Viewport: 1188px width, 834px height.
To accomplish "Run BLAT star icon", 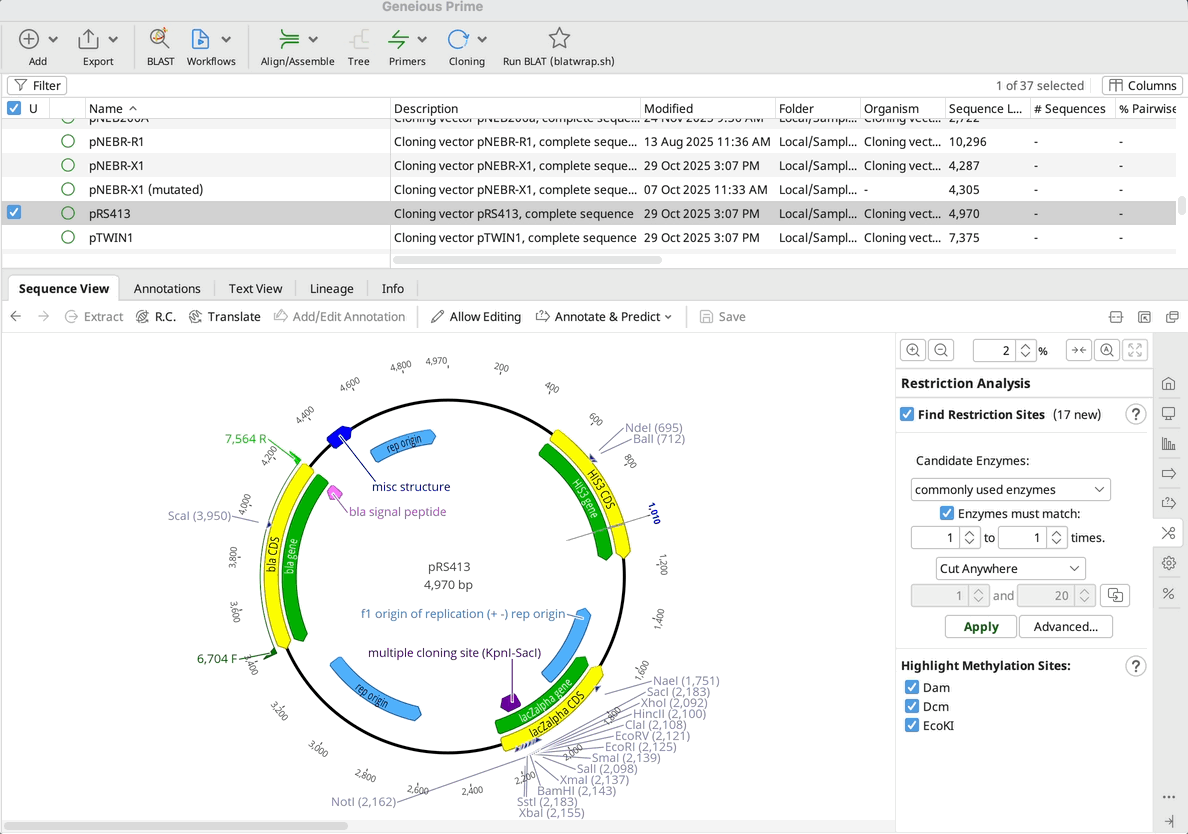I will pyautogui.click(x=559, y=40).
